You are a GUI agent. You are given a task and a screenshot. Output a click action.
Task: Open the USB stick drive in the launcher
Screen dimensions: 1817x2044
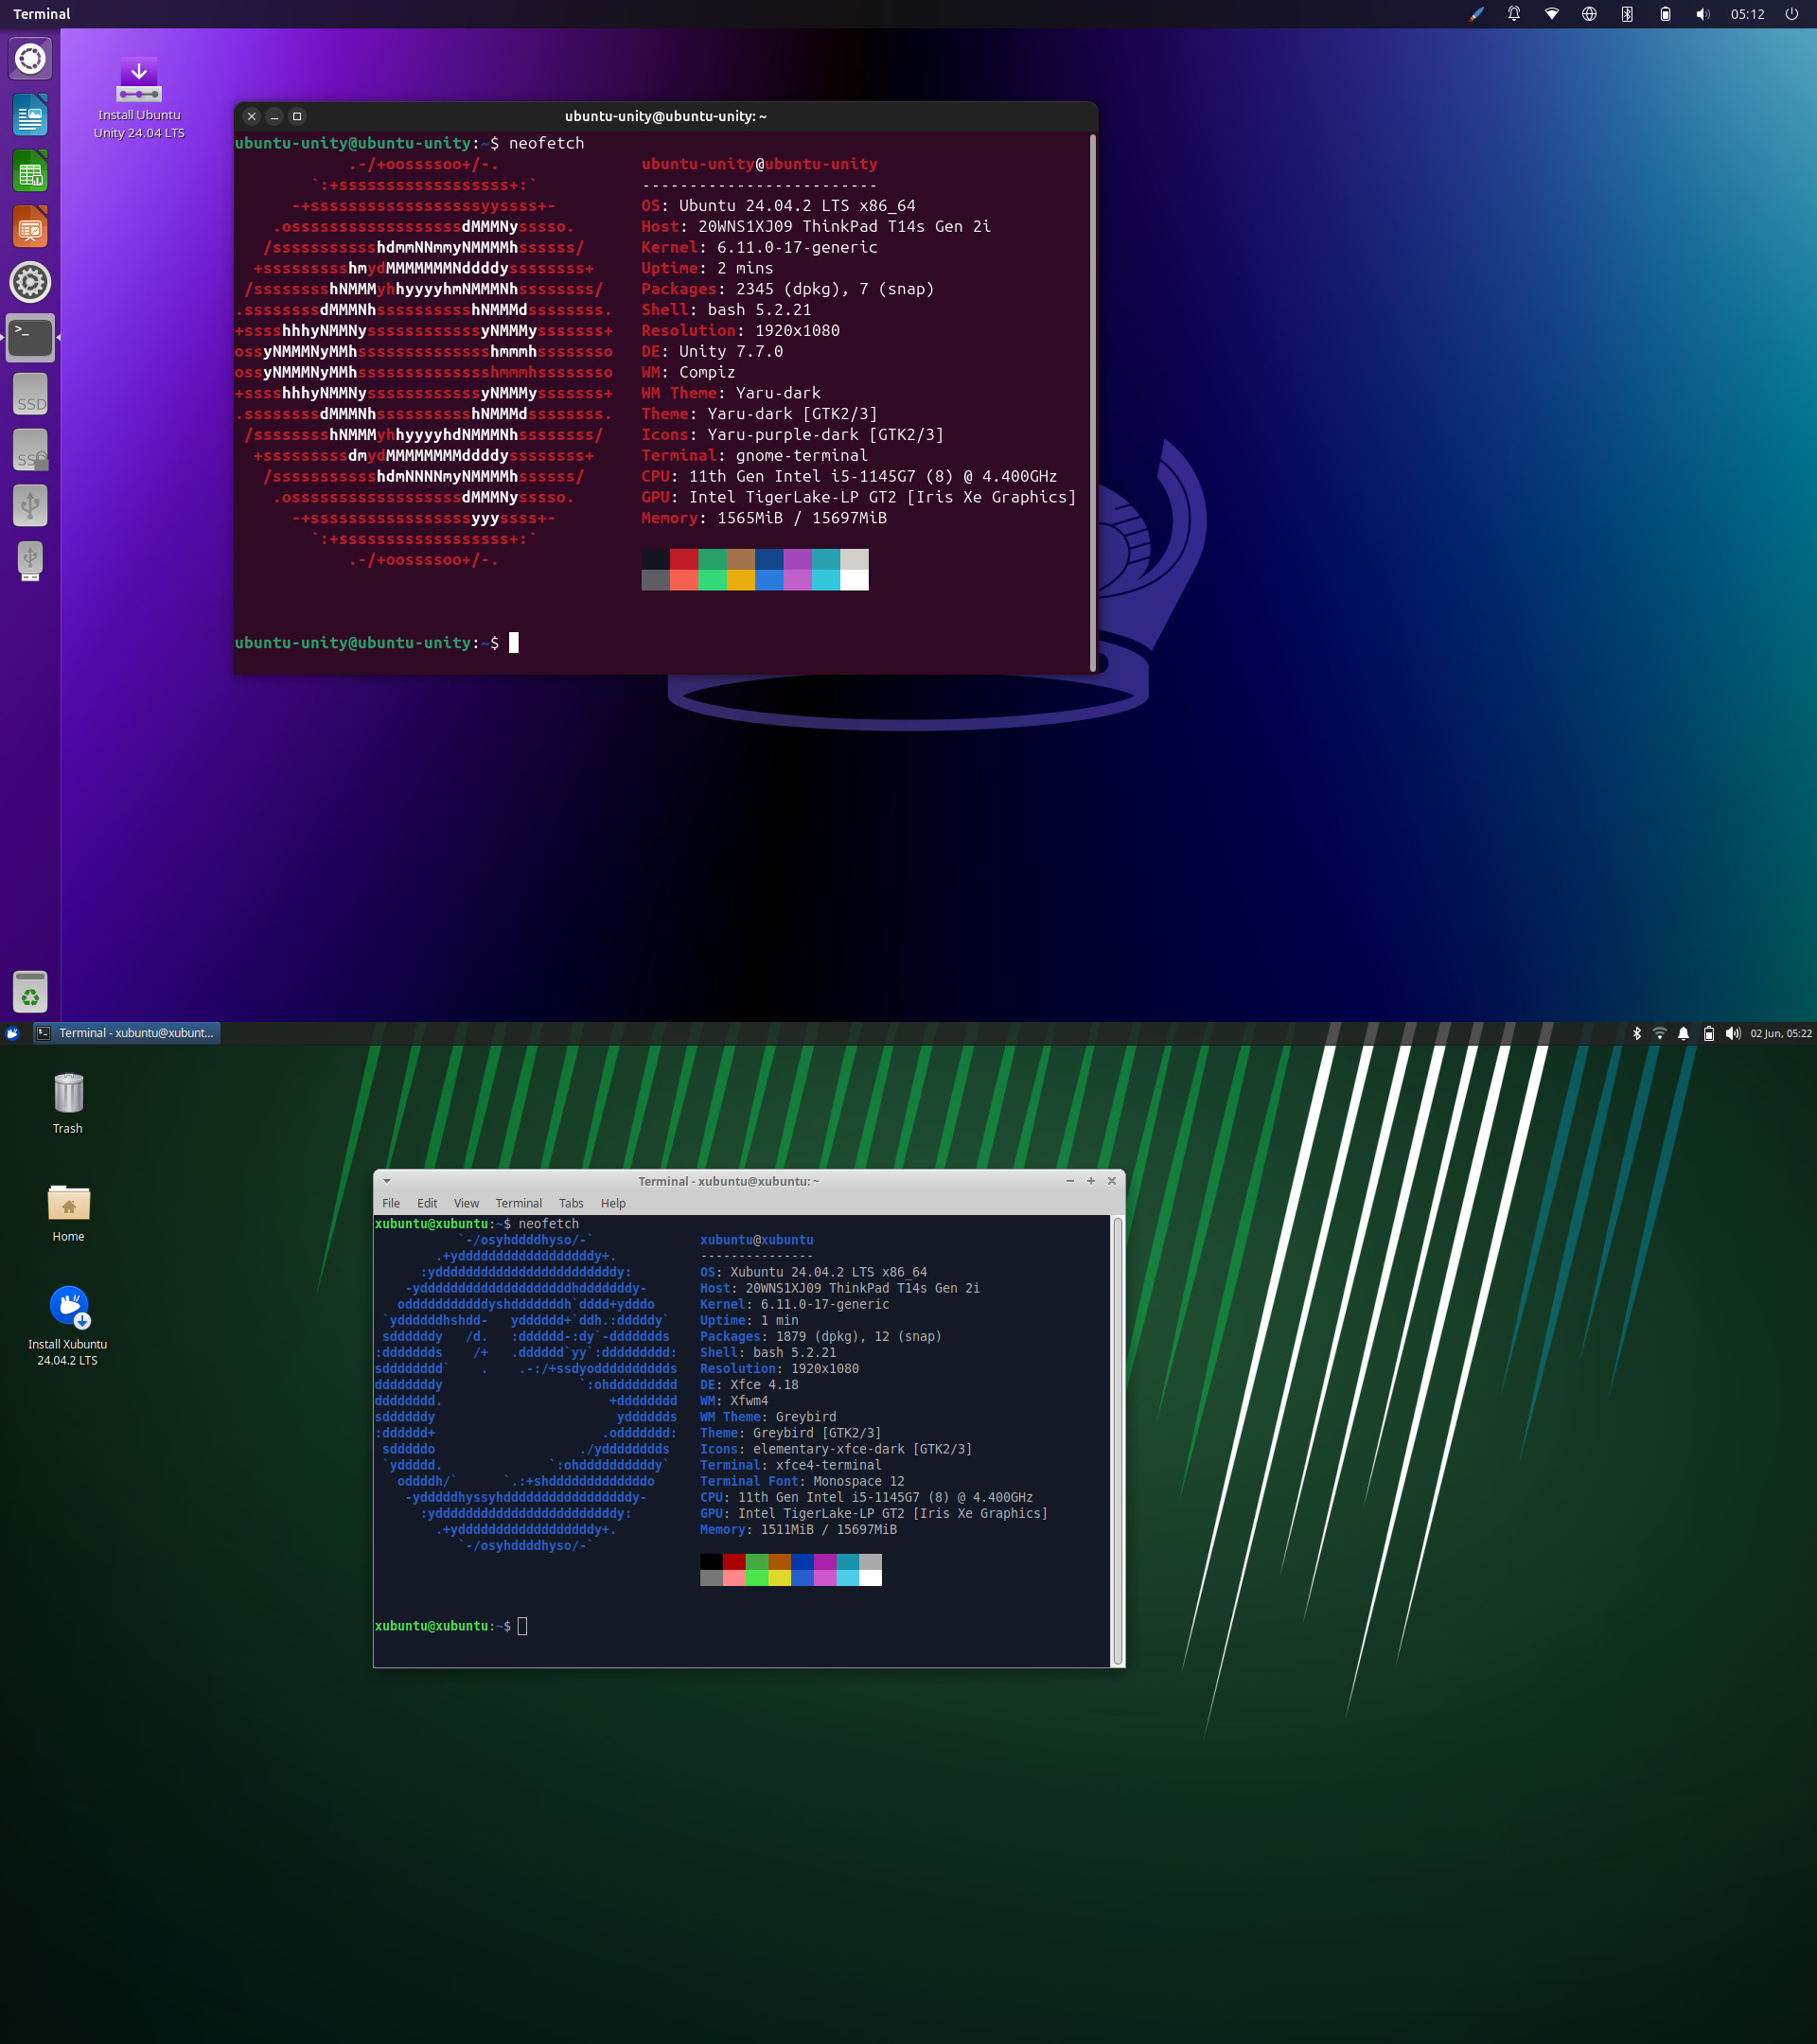coord(30,561)
